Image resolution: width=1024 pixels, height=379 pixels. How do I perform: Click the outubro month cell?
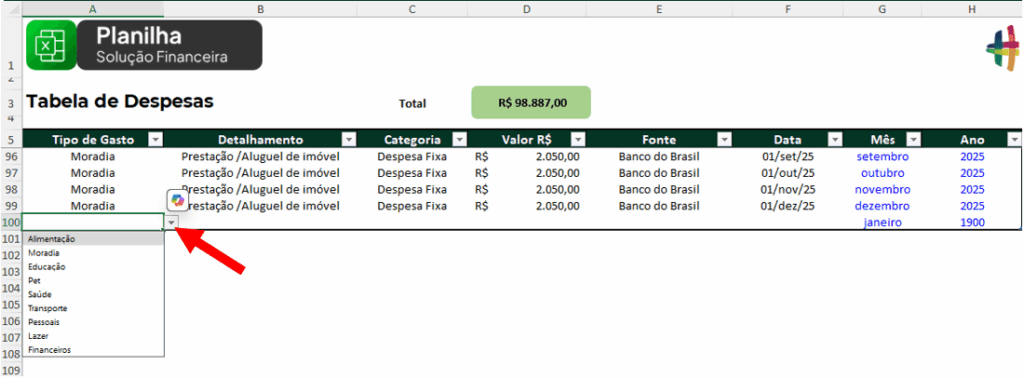pos(882,173)
